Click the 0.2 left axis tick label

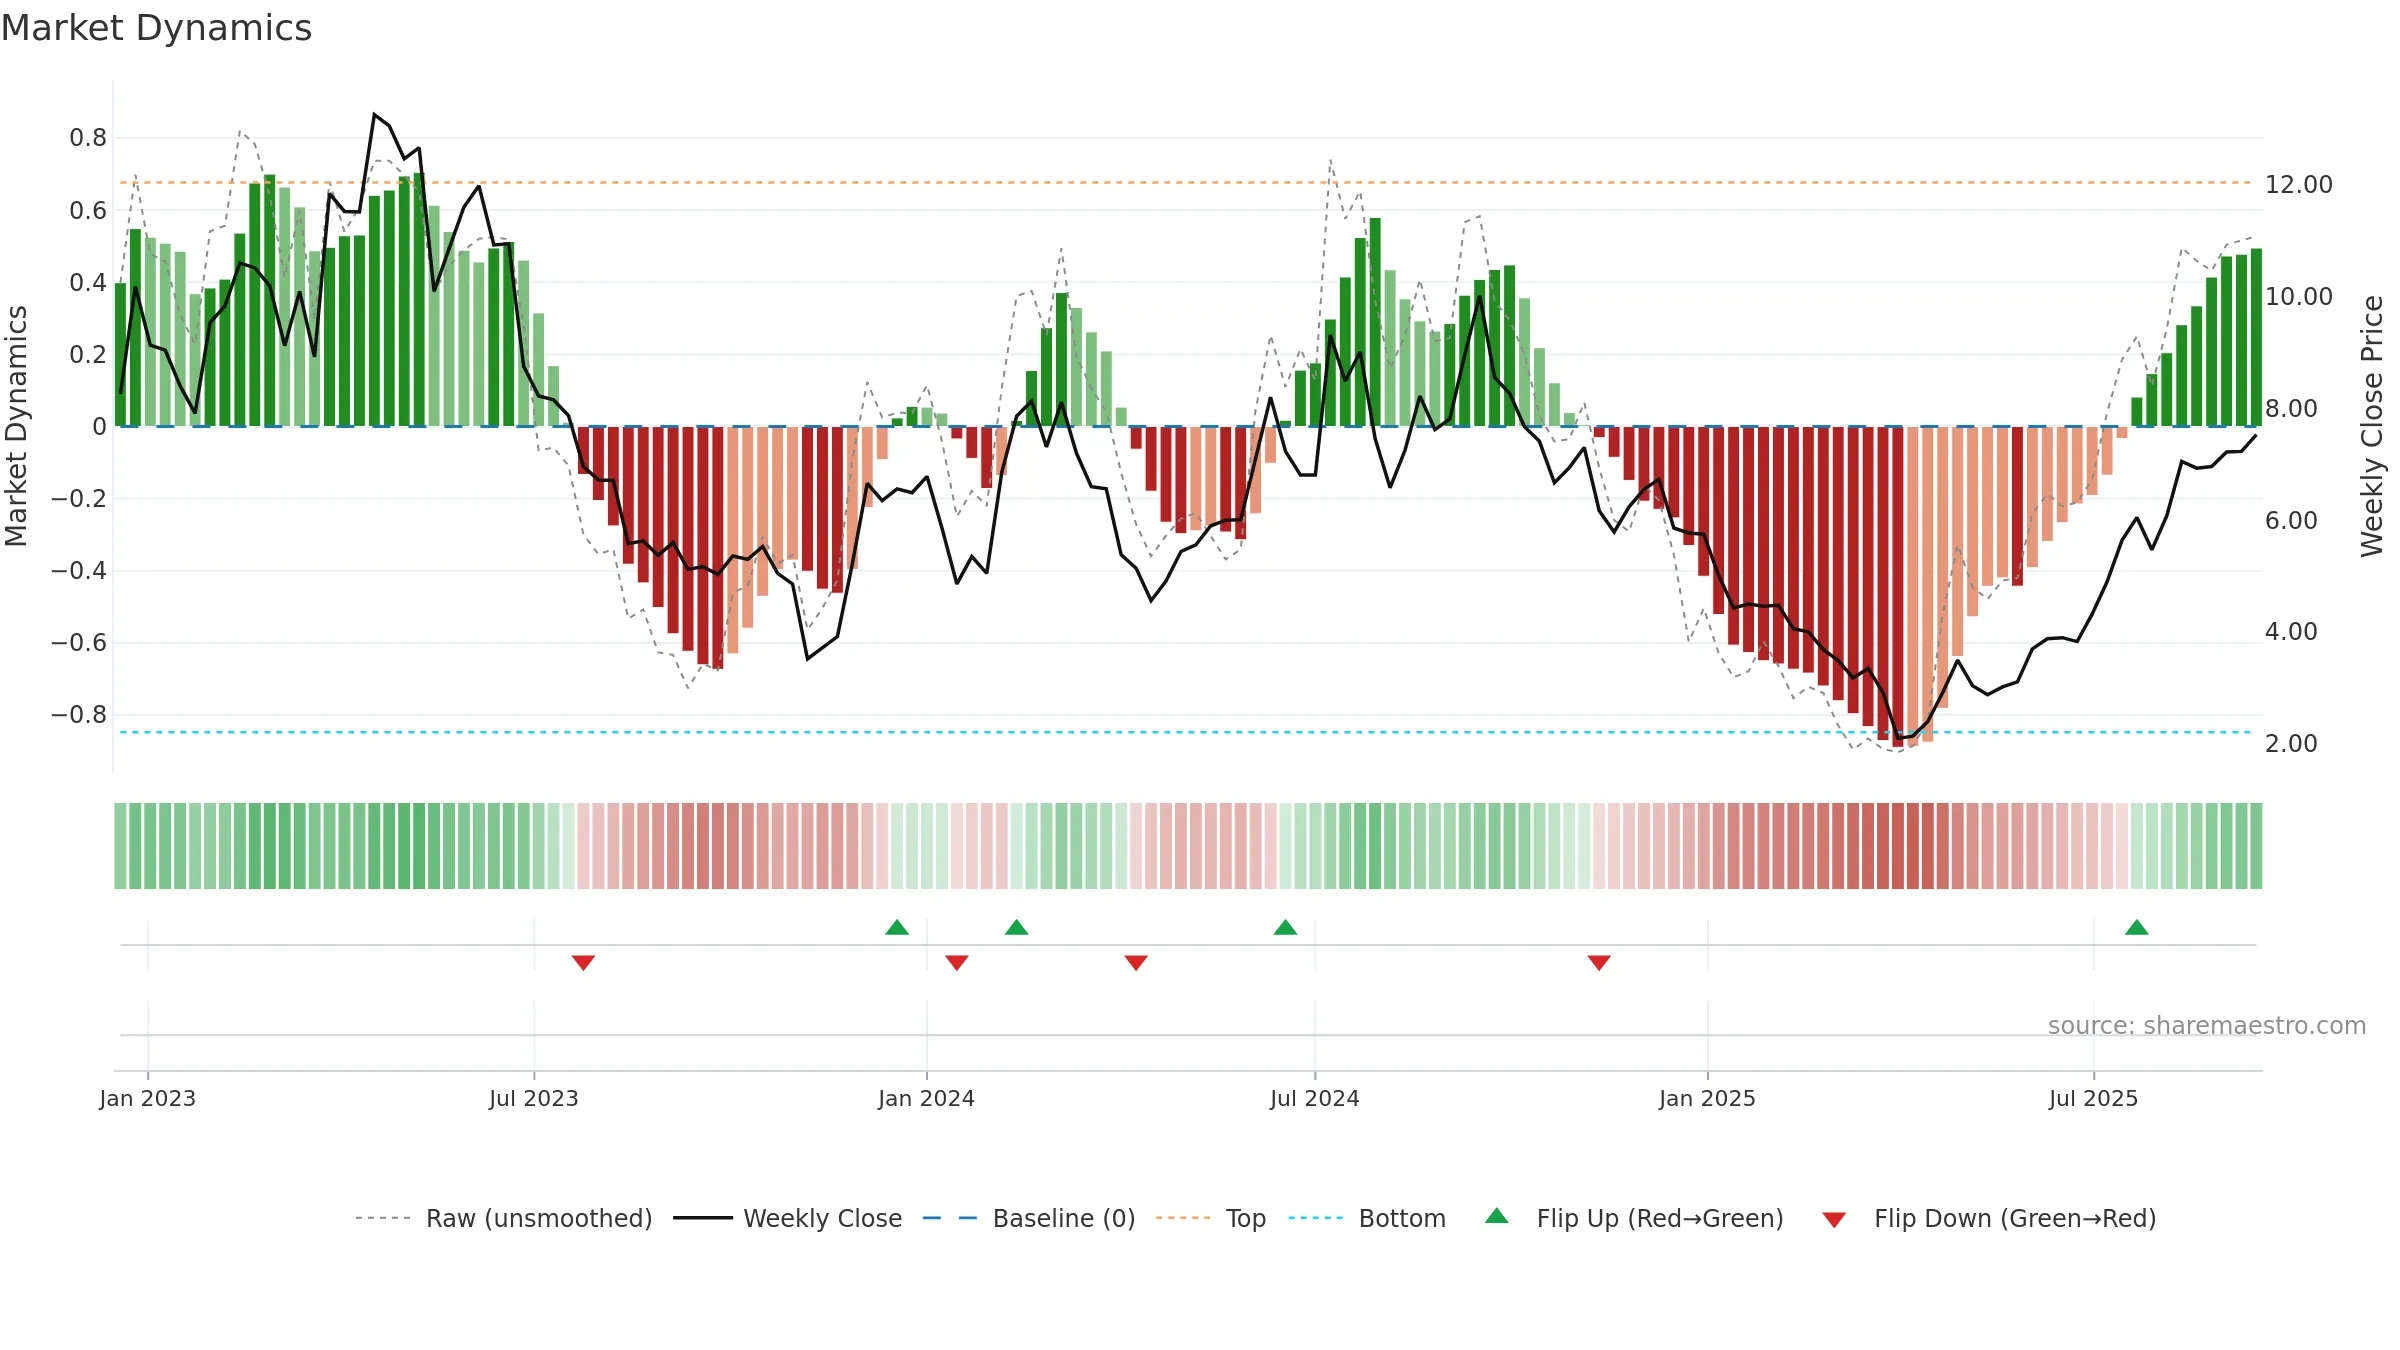pos(88,354)
